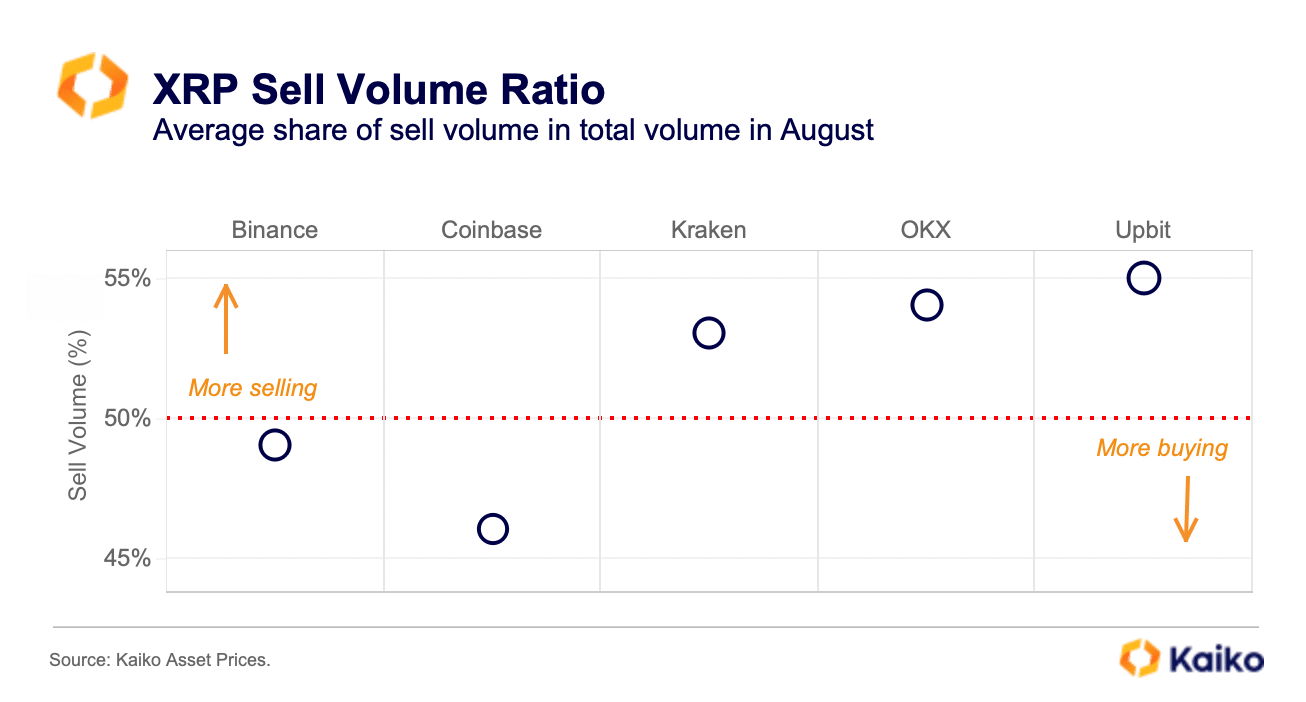This screenshot has height=702, width=1306.
Task: Select the Upbit data point circle
Action: (1143, 278)
